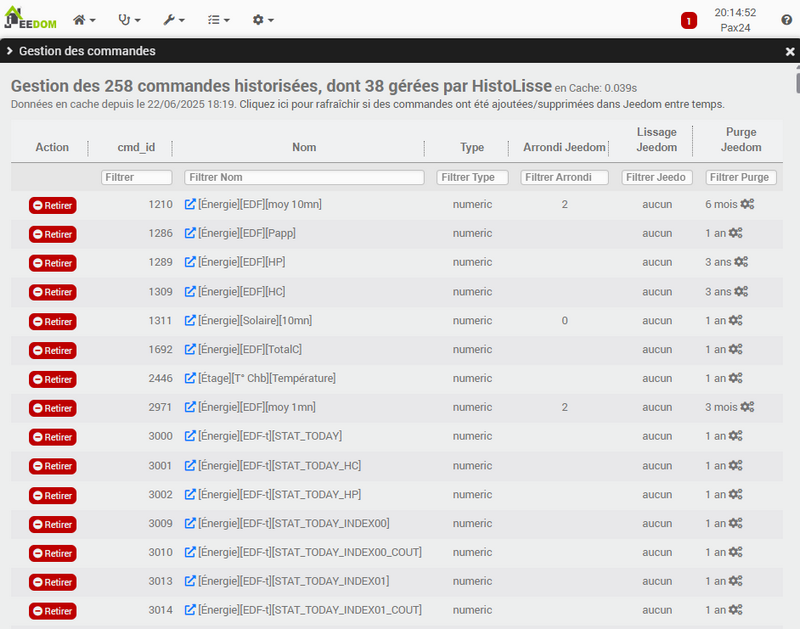The height and width of the screenshot is (629, 800).
Task: Focus the Filtrer Arrondi field
Action: (565, 177)
